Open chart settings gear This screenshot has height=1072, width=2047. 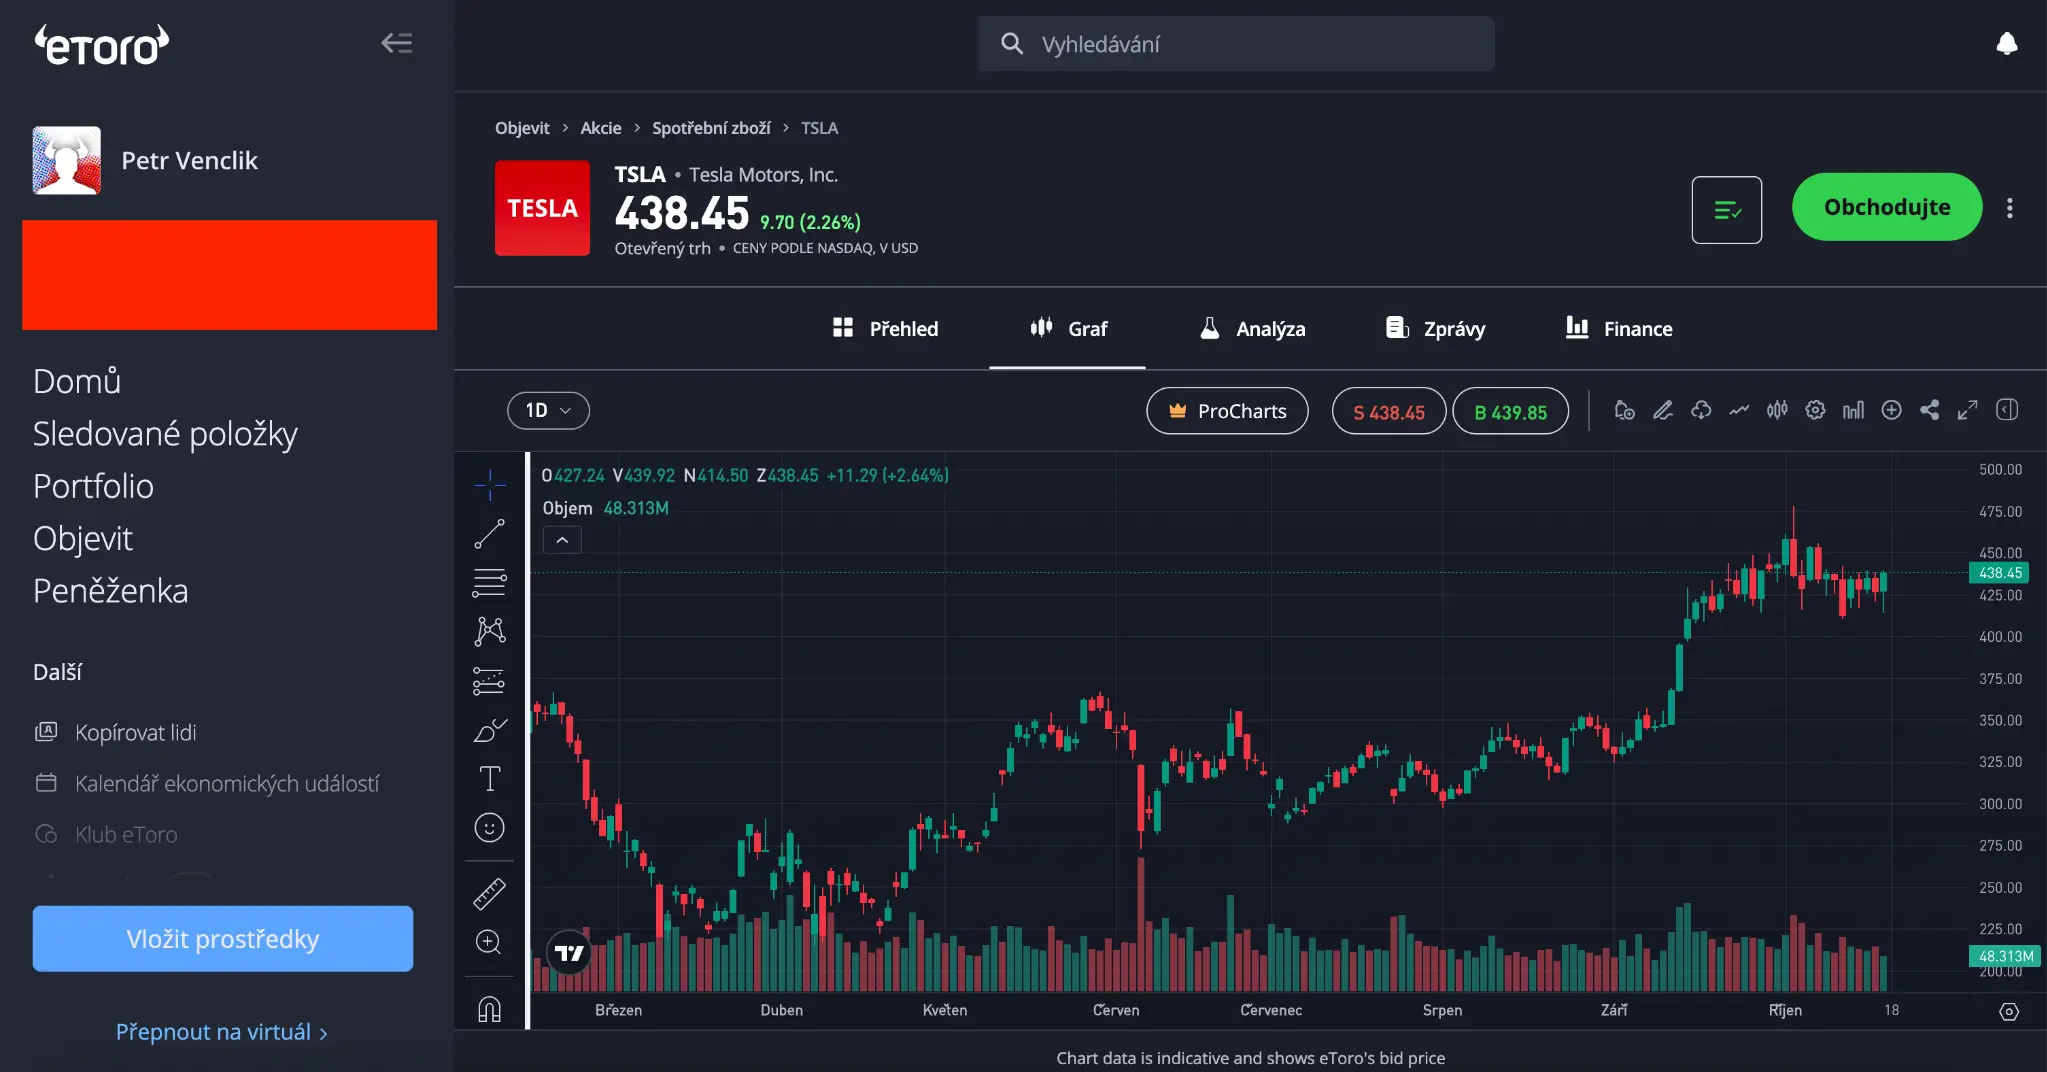1815,410
